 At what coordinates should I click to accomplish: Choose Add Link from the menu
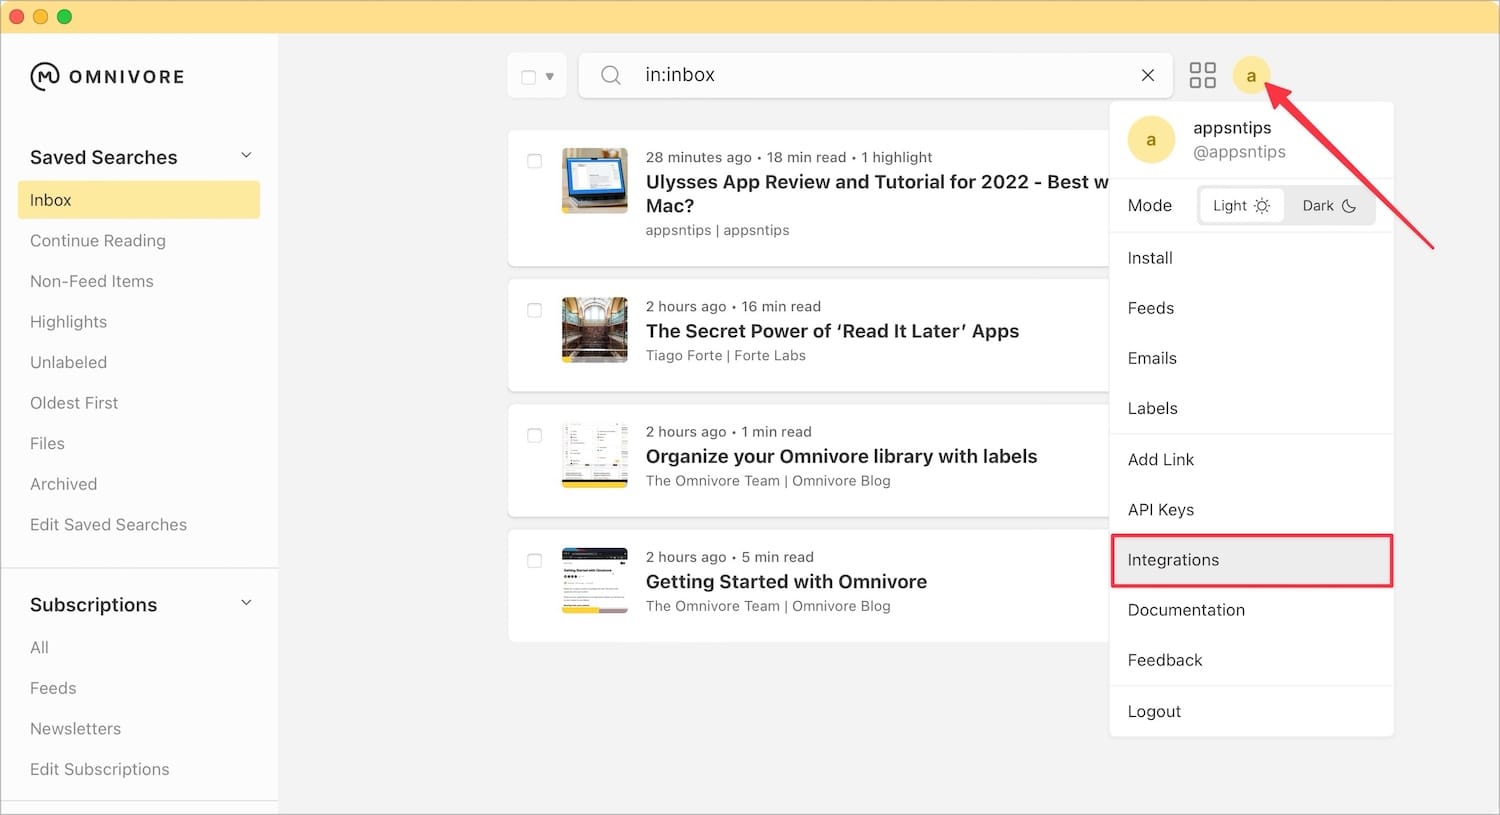tap(1251, 459)
